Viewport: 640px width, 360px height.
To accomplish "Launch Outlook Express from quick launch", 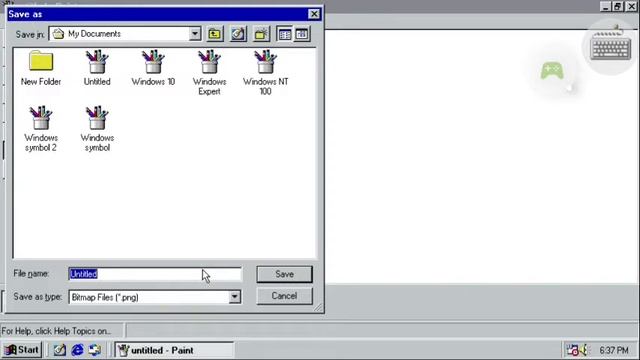I will coord(95,350).
